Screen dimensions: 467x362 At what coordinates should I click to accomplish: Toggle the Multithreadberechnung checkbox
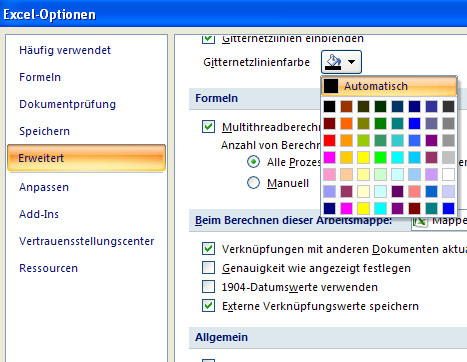point(208,127)
